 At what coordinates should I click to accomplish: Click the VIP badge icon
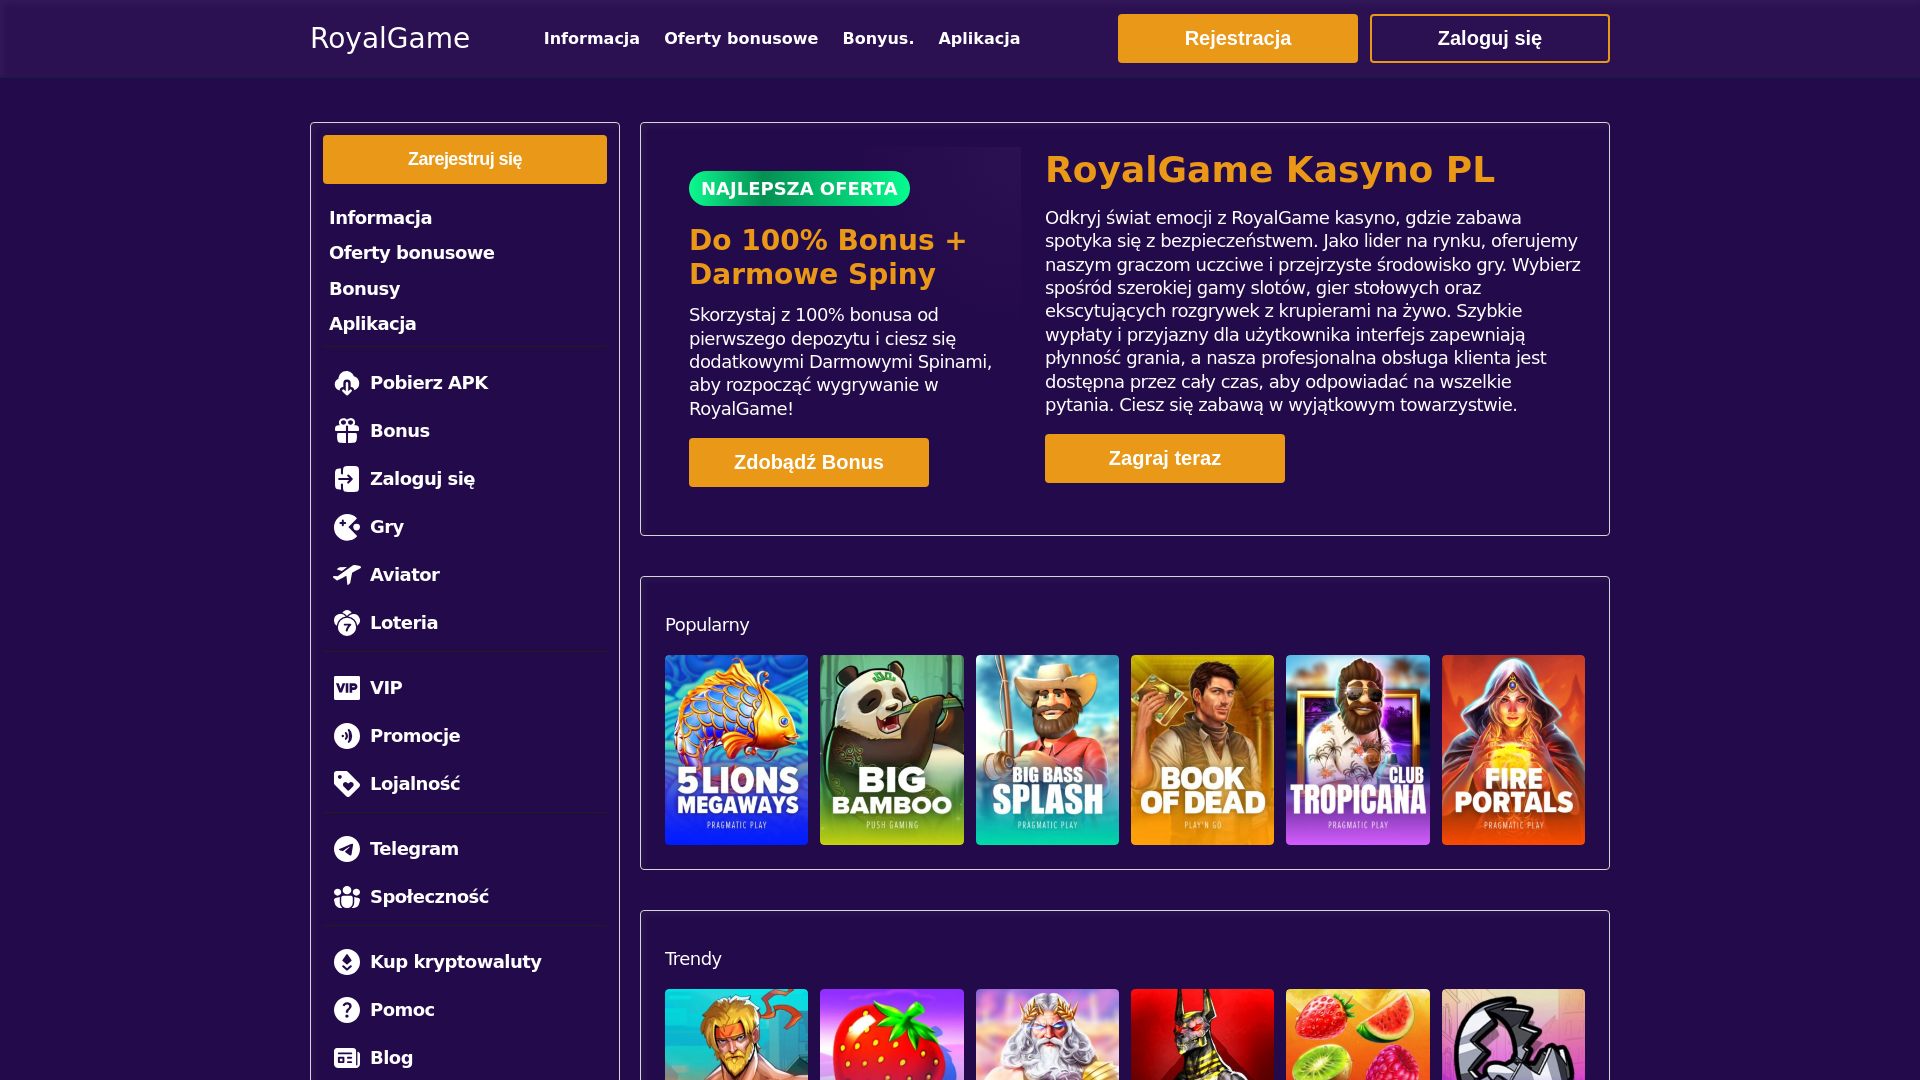click(x=347, y=688)
